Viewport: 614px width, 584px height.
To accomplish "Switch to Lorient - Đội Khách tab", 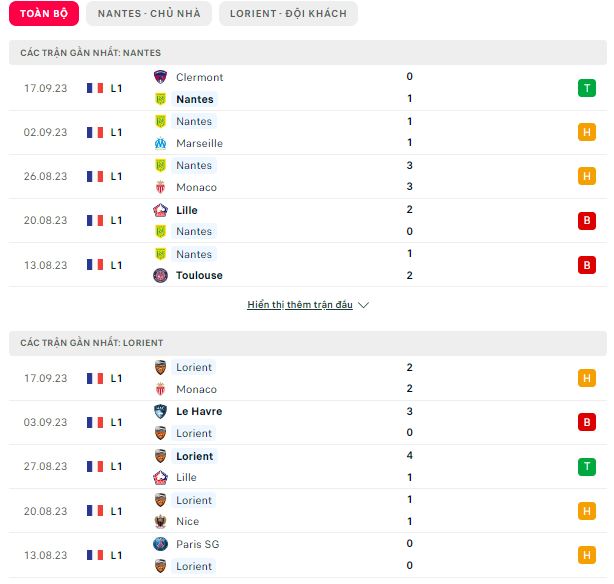I will click(x=288, y=14).
